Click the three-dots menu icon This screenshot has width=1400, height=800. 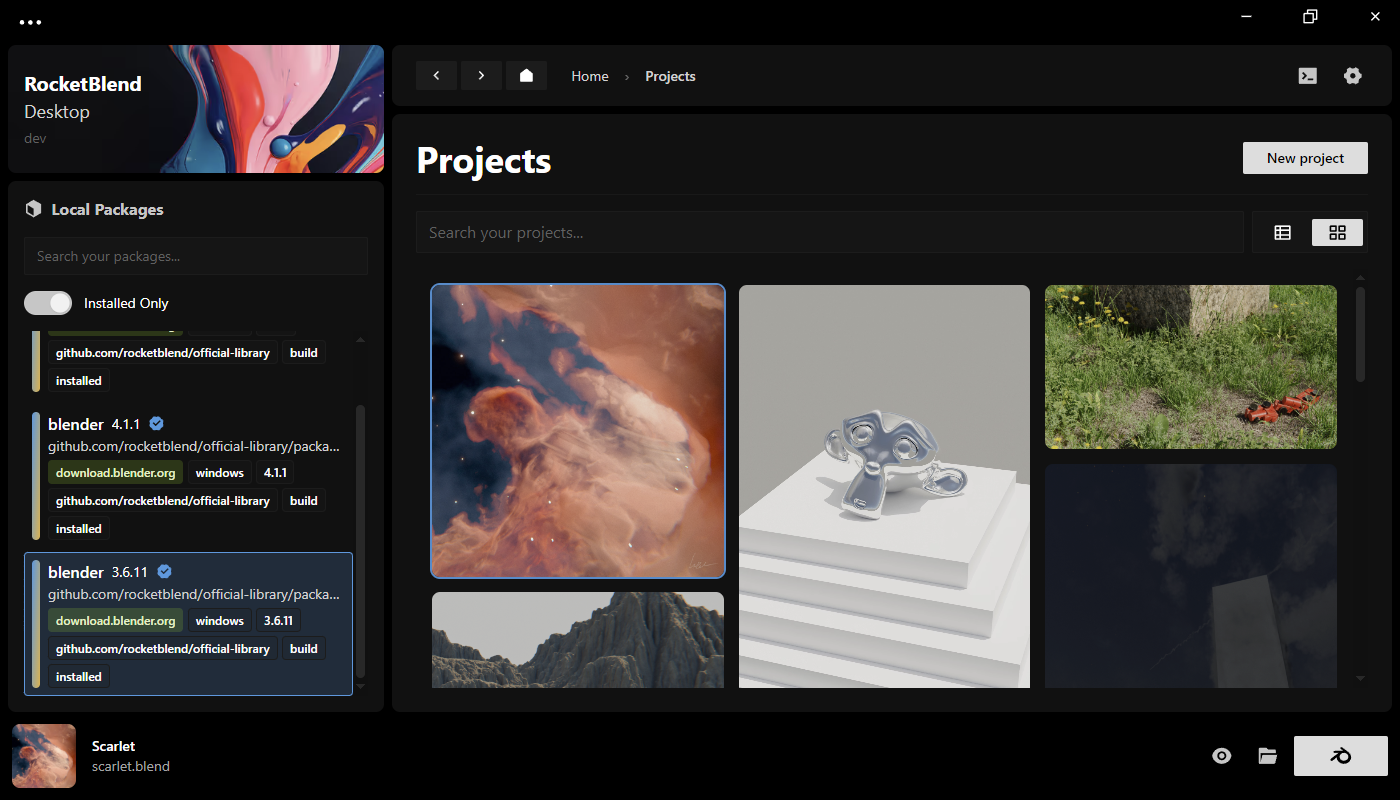tap(31, 22)
